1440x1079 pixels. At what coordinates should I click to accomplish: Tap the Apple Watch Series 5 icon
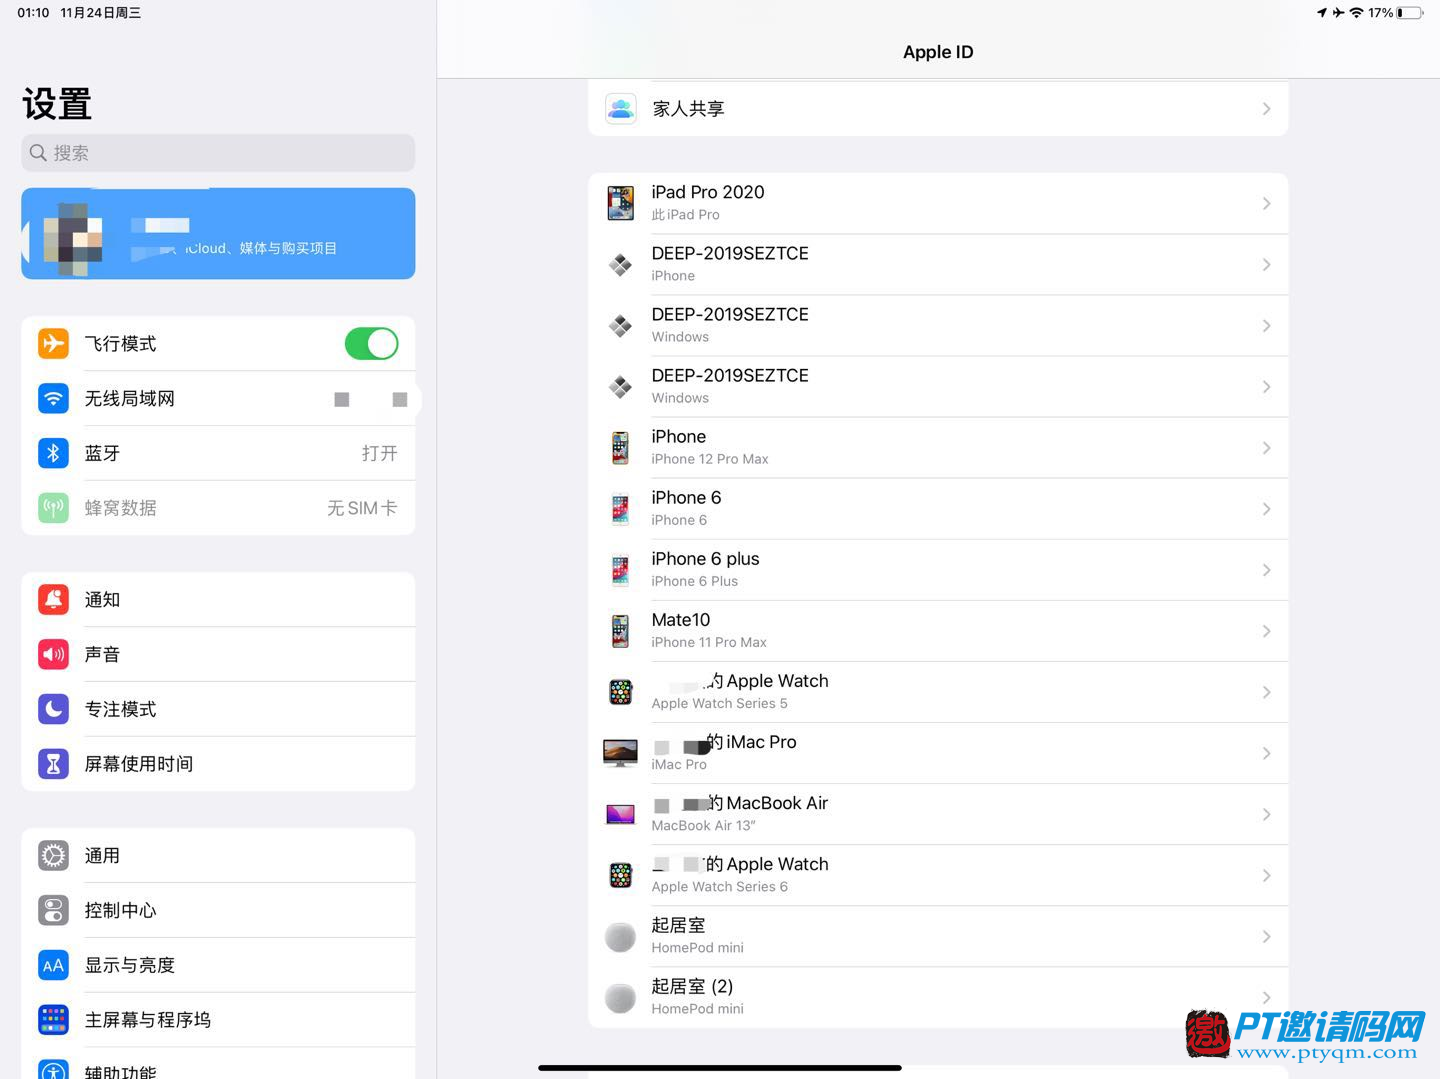621,692
